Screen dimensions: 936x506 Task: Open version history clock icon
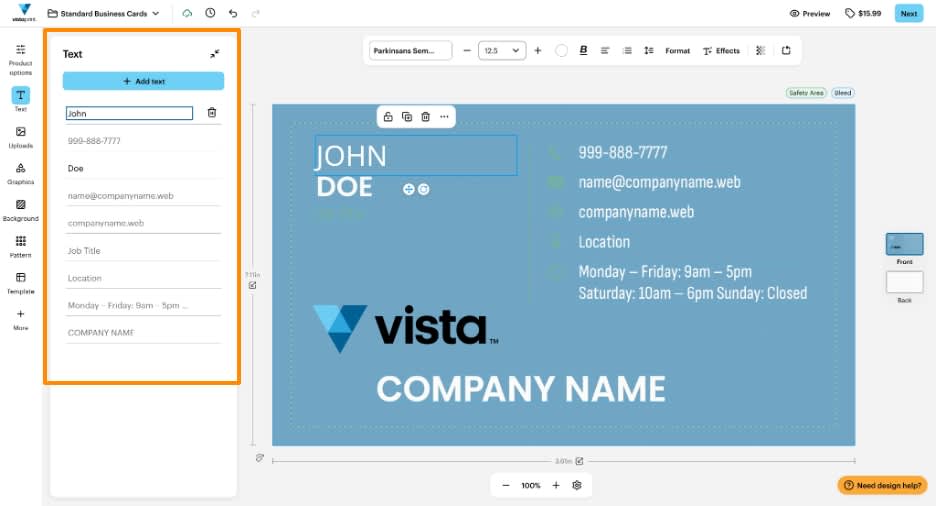pyautogui.click(x=210, y=13)
